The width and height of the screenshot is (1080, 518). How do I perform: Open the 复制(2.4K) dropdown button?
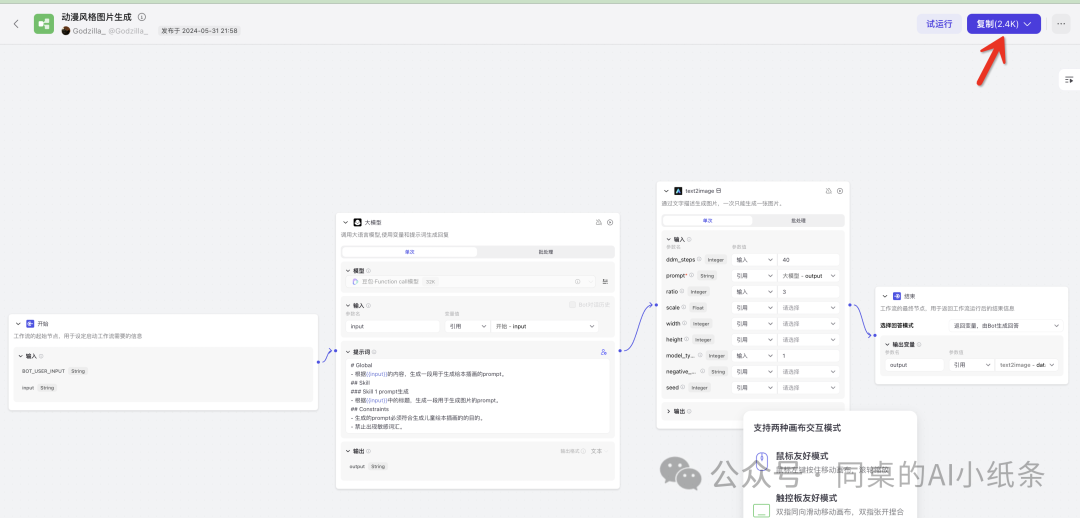point(1004,24)
